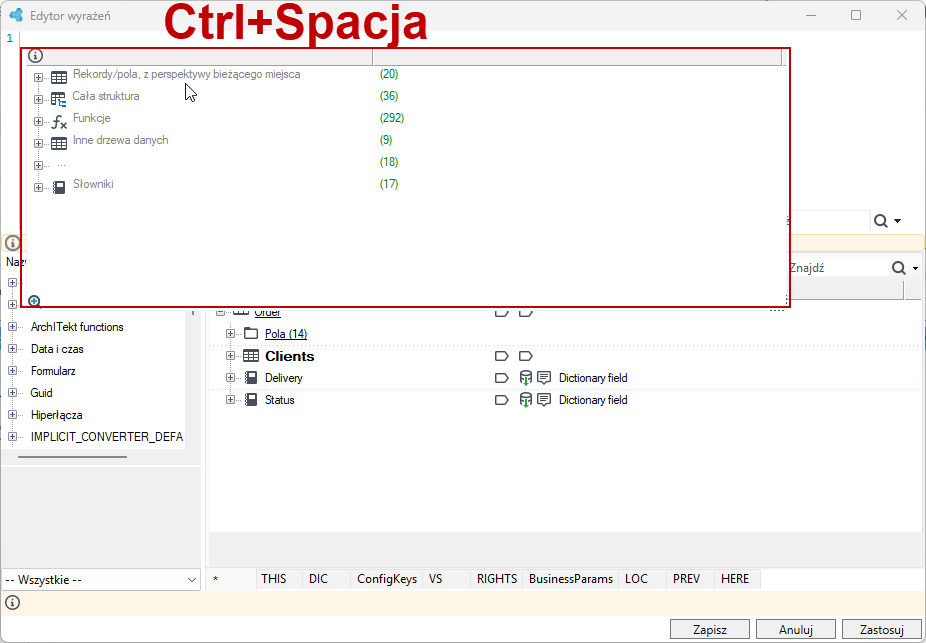
Task: Switch to the THIS tab
Action: pos(273,579)
